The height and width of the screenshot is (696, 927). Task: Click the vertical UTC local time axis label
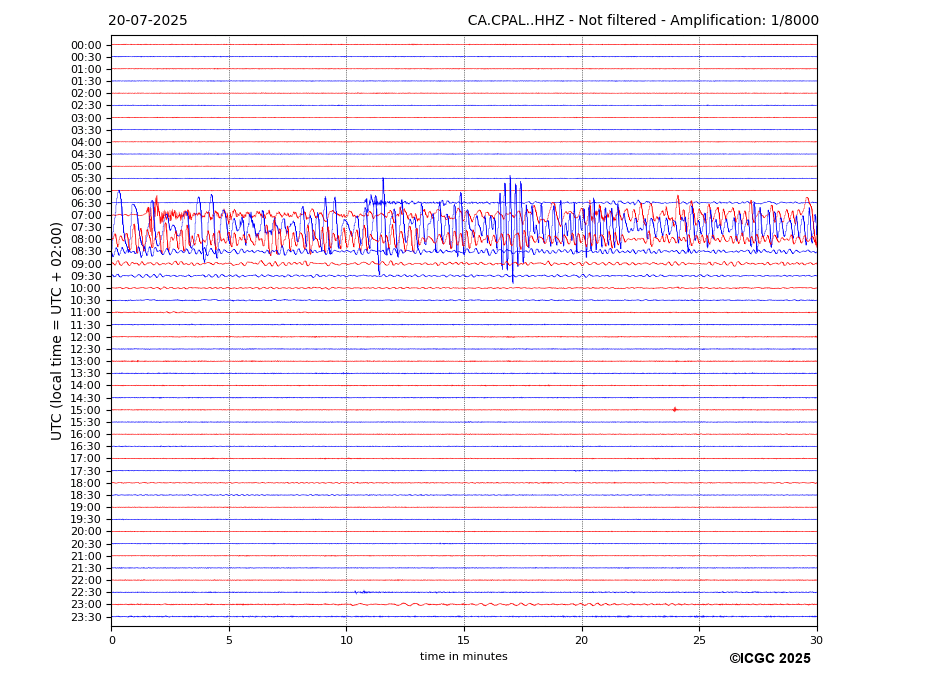56,331
